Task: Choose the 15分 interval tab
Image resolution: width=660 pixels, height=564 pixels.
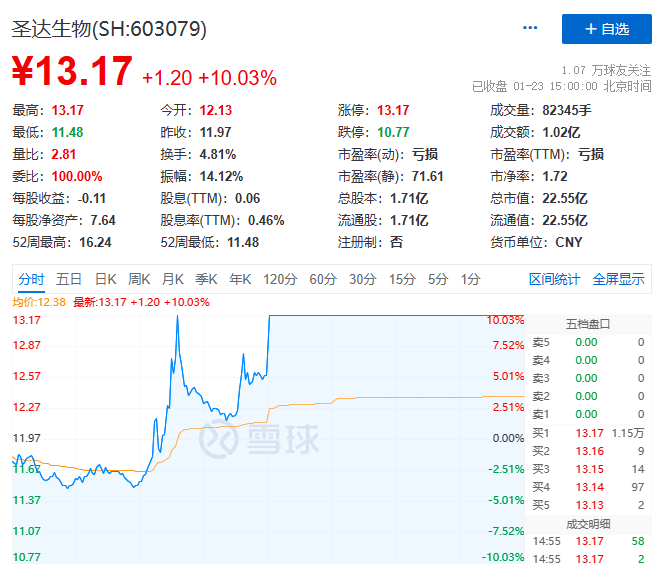Action: (x=402, y=279)
